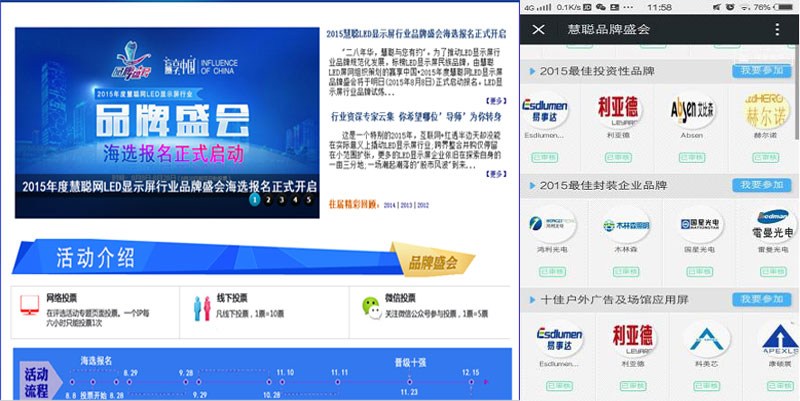800x401 pixels.
Task: Click 我要参加 for 2015最佳封装企业品牌
Action: 762,185
